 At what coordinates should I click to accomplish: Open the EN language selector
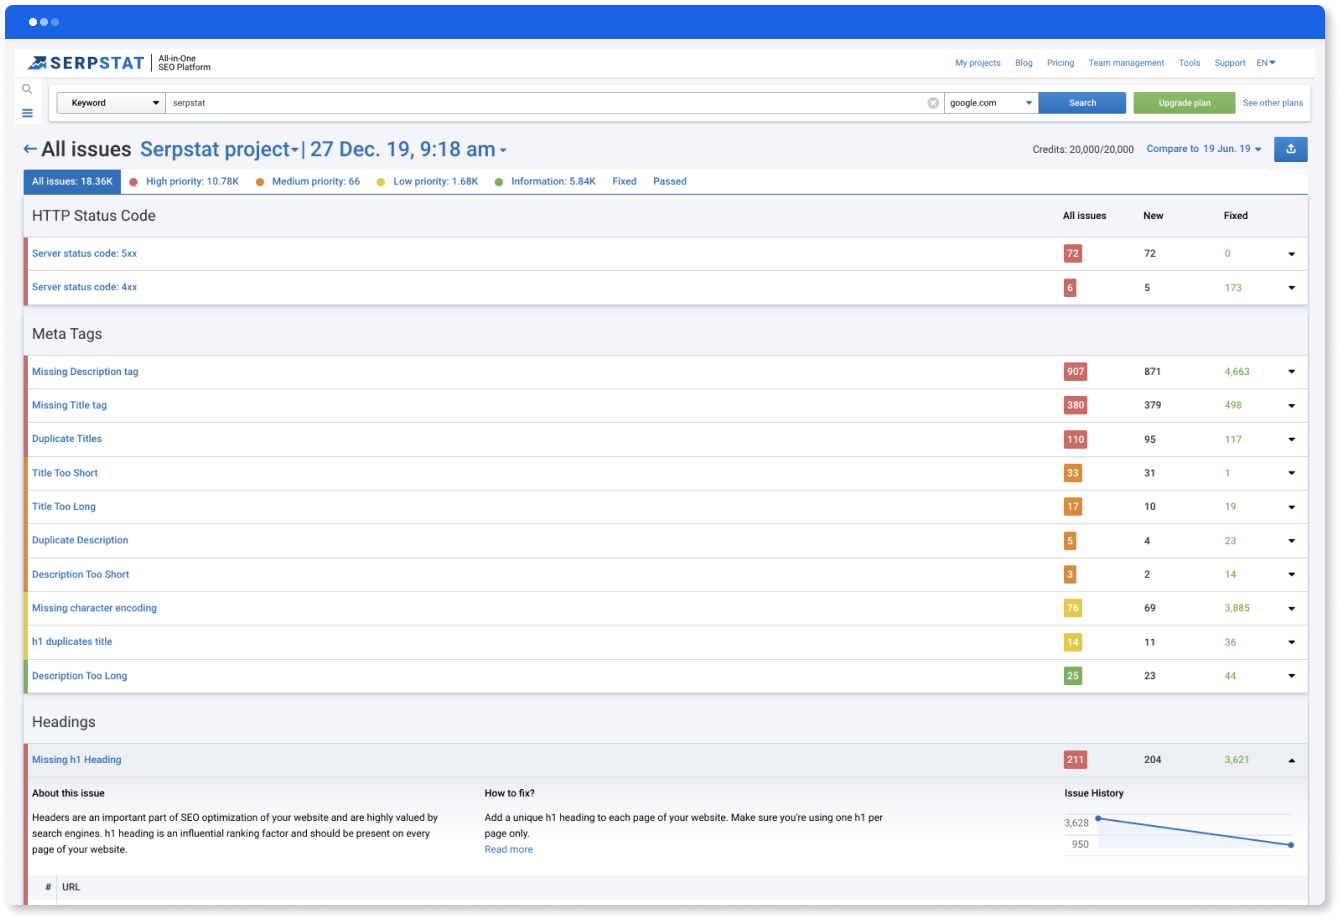point(1266,63)
